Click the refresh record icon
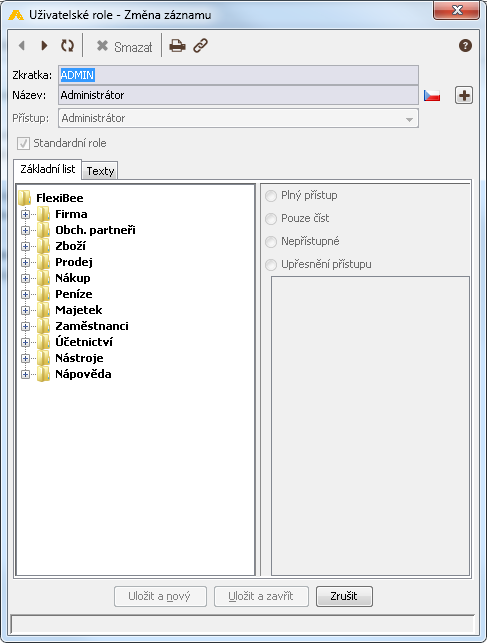The image size is (487, 643). [67, 46]
